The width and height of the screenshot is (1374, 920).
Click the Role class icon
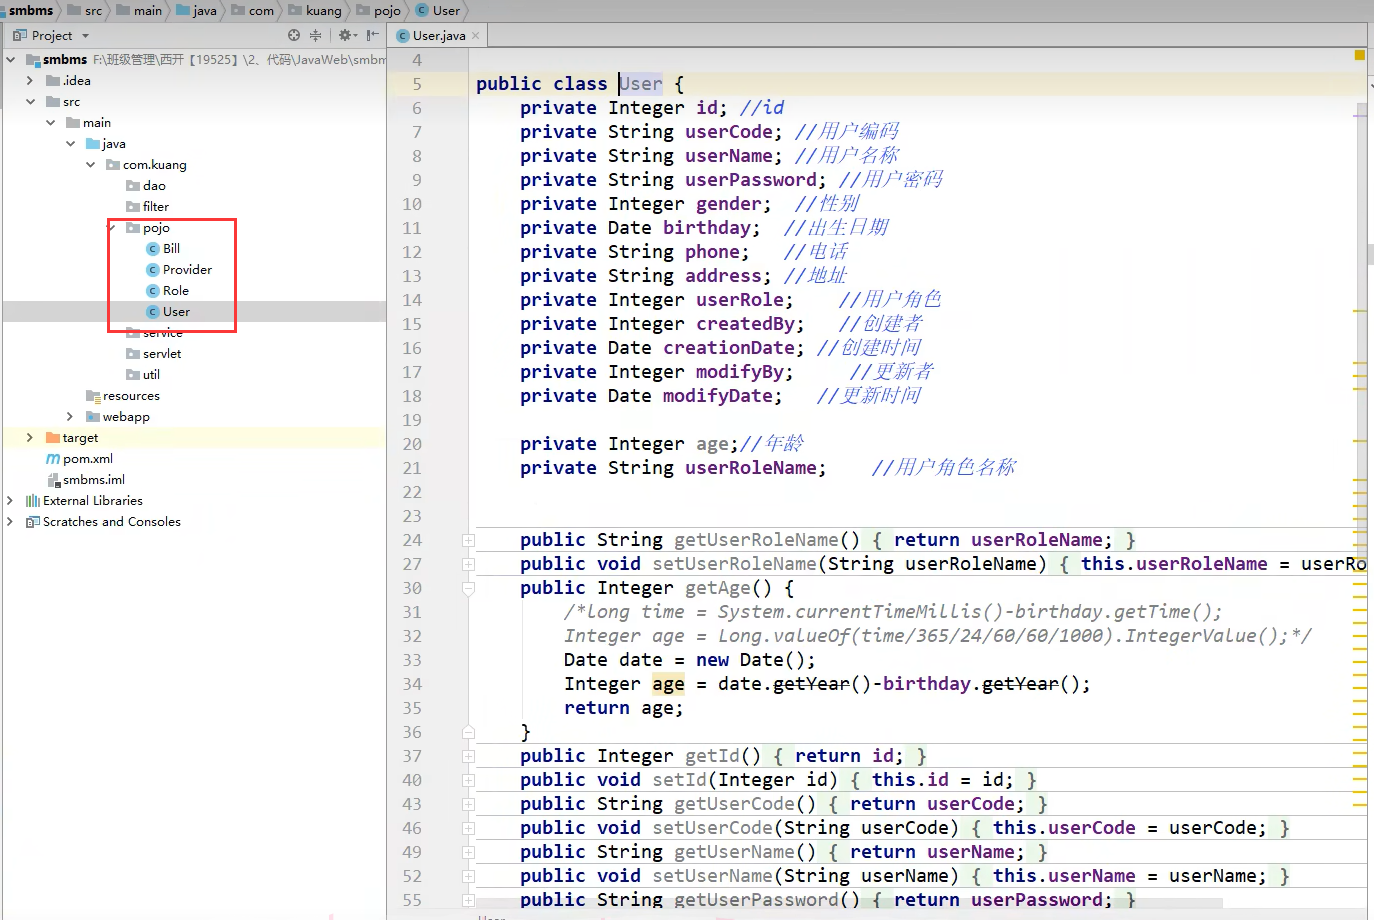[153, 290]
